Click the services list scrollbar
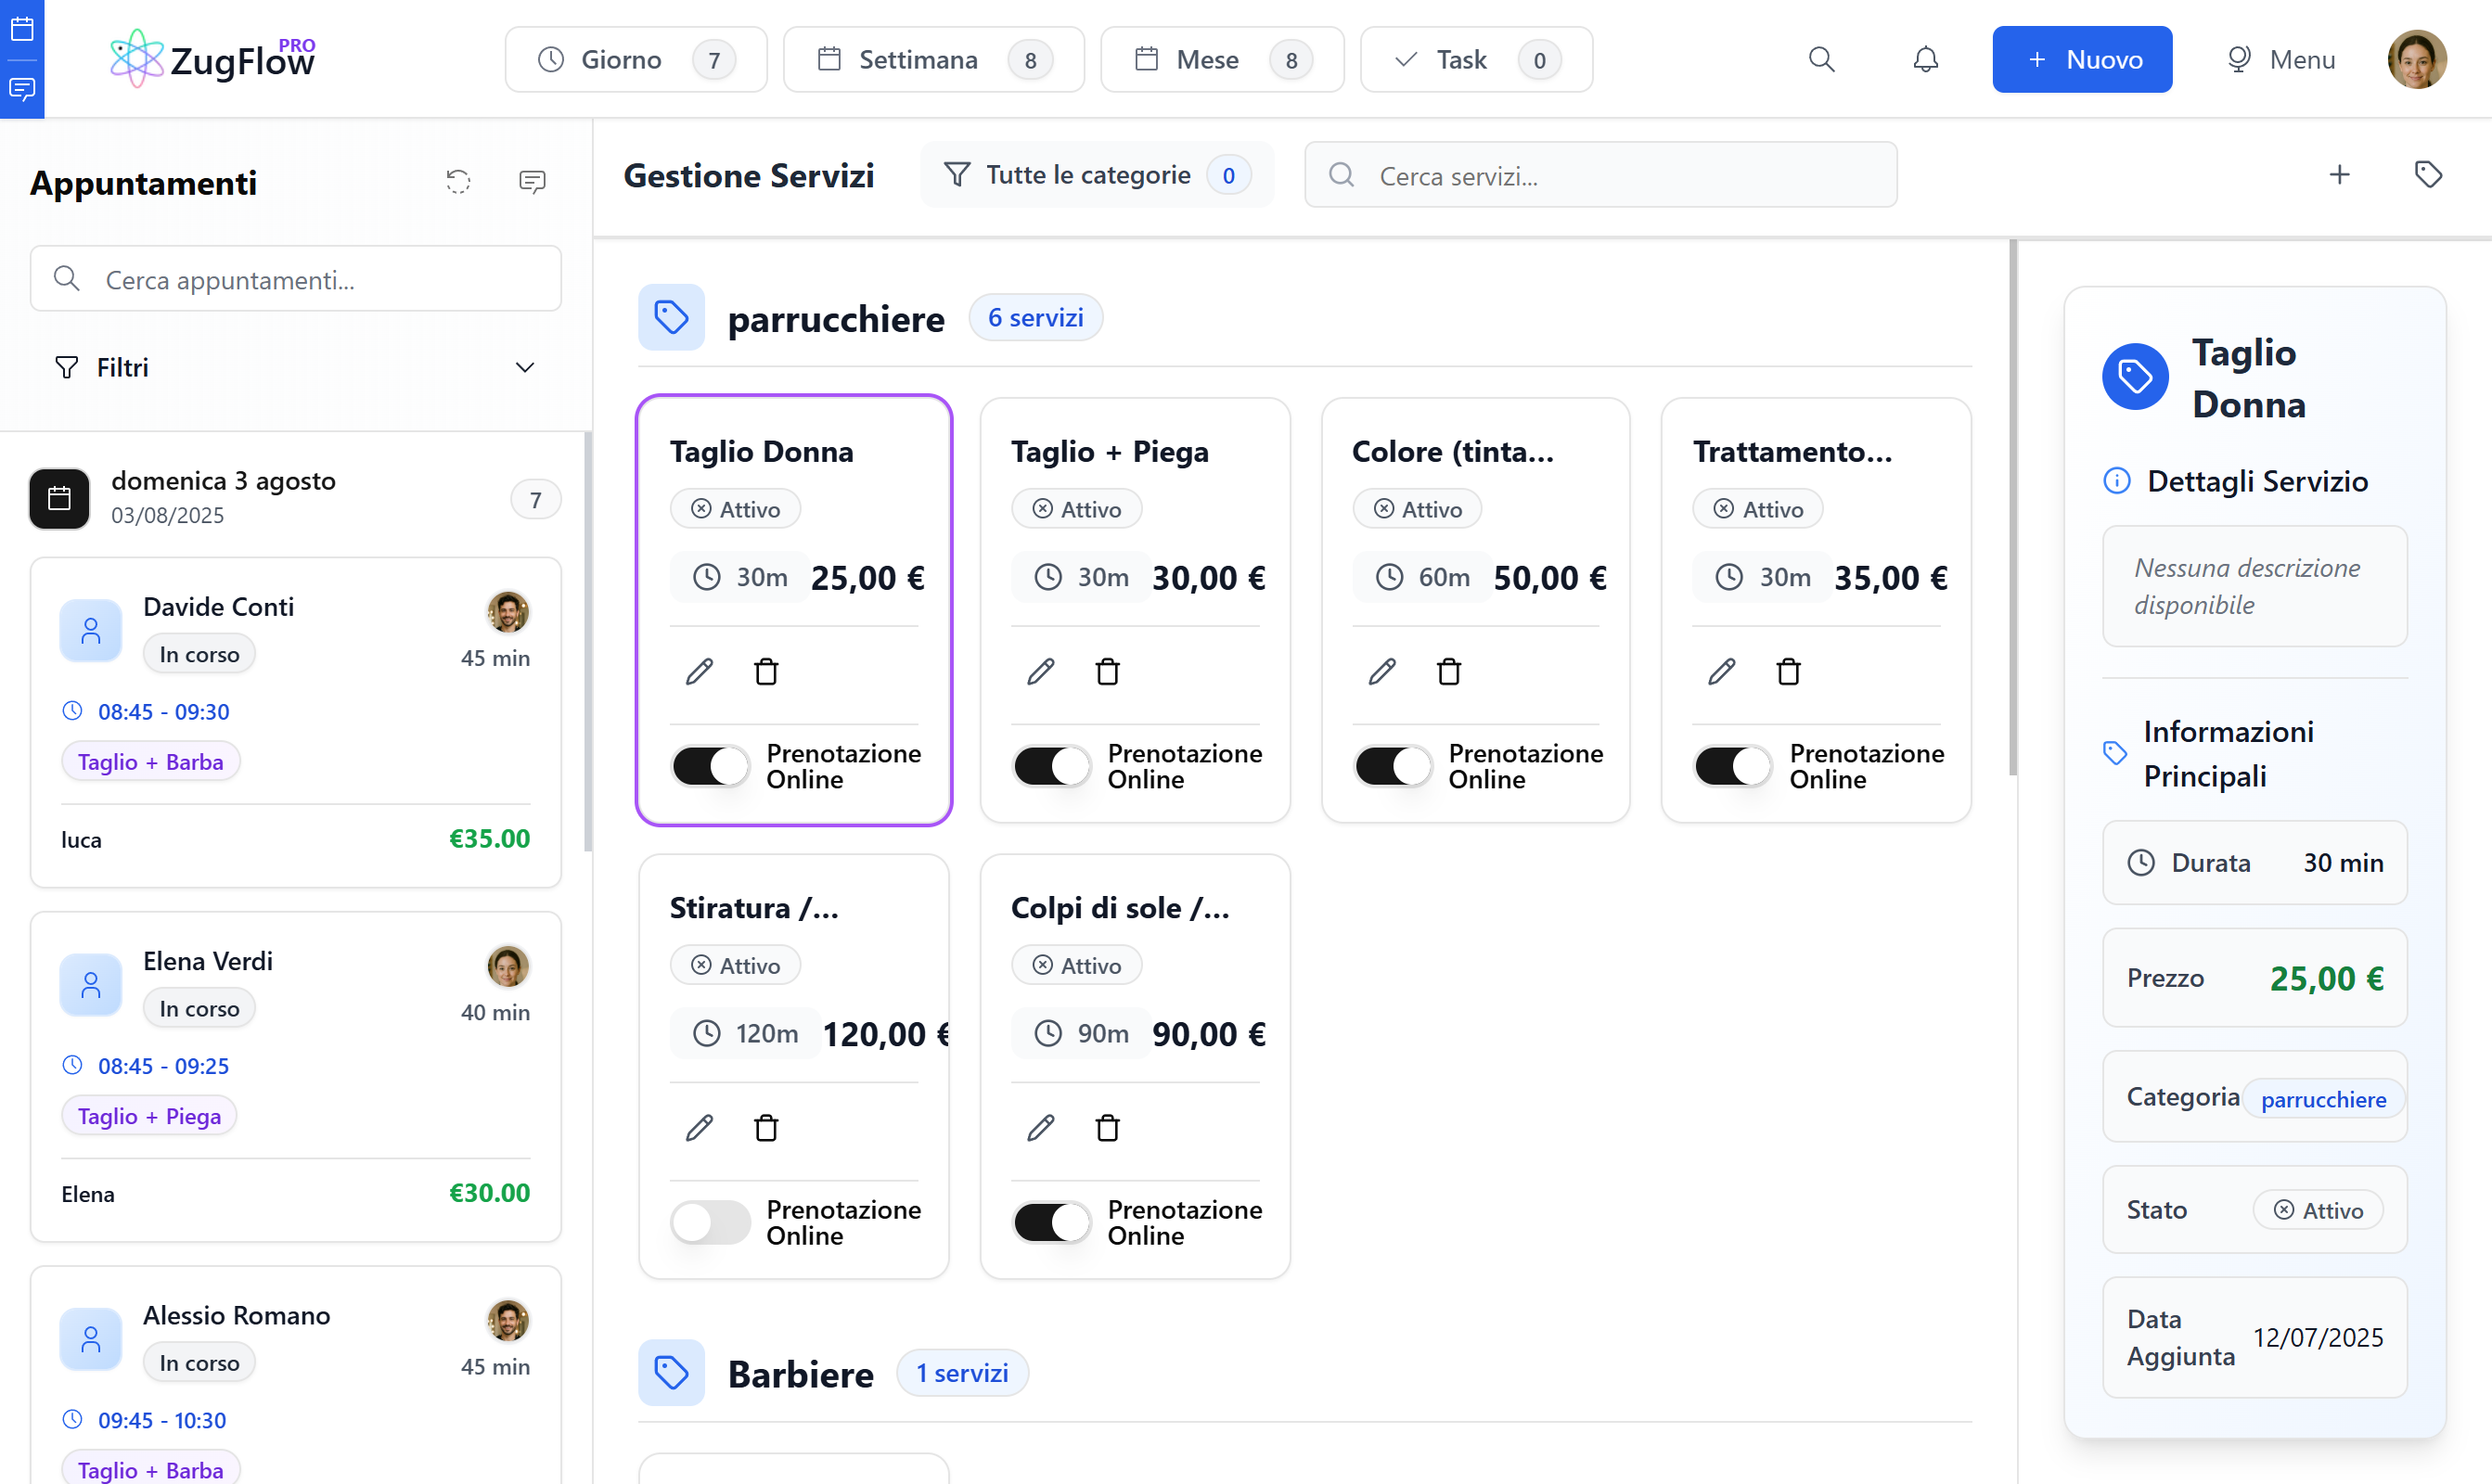The image size is (2492, 1484). pos(2013,507)
